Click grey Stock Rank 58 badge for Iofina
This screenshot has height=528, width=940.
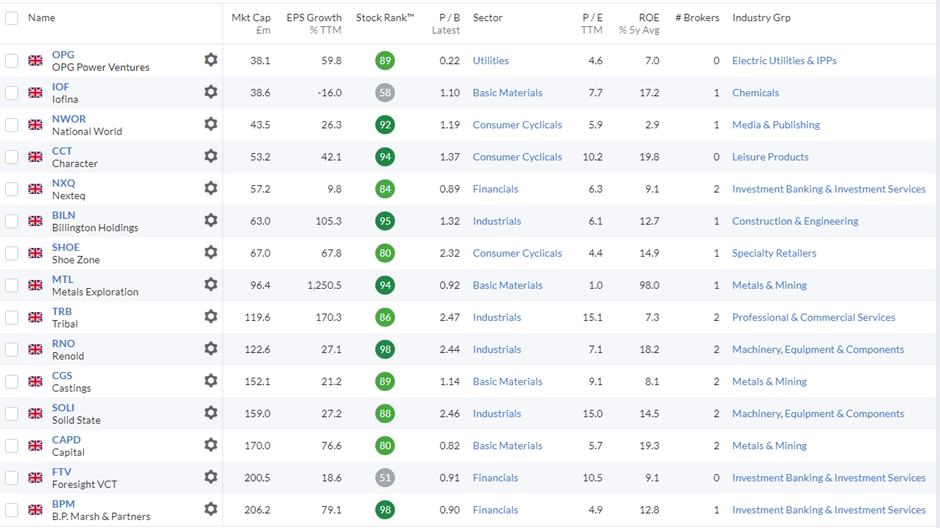385,93
